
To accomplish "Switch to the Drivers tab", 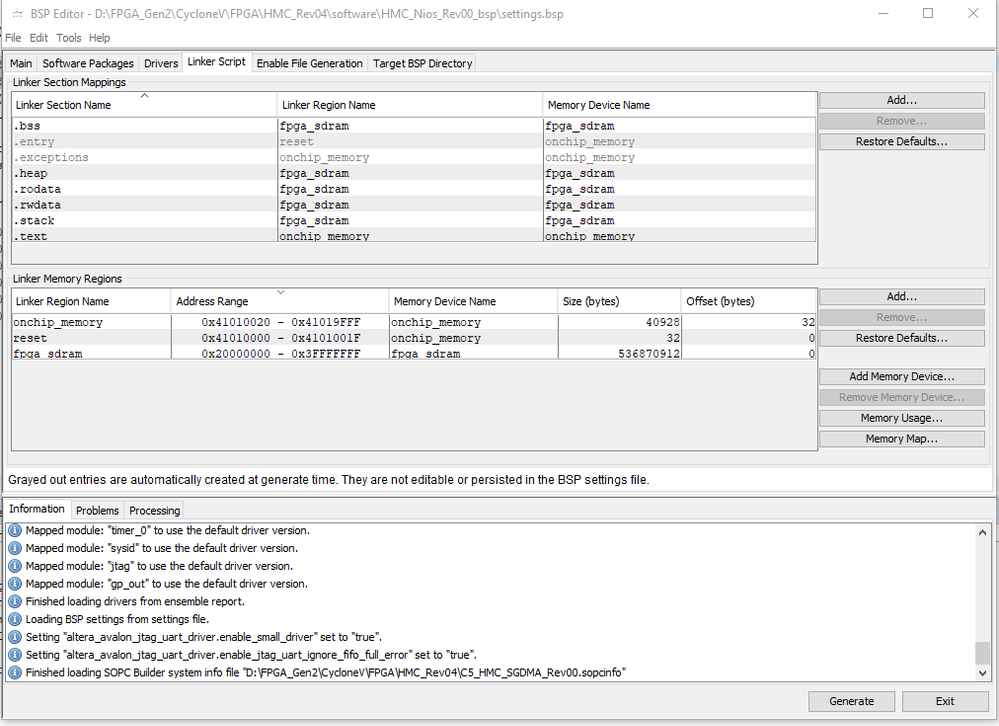I will tap(161, 63).
